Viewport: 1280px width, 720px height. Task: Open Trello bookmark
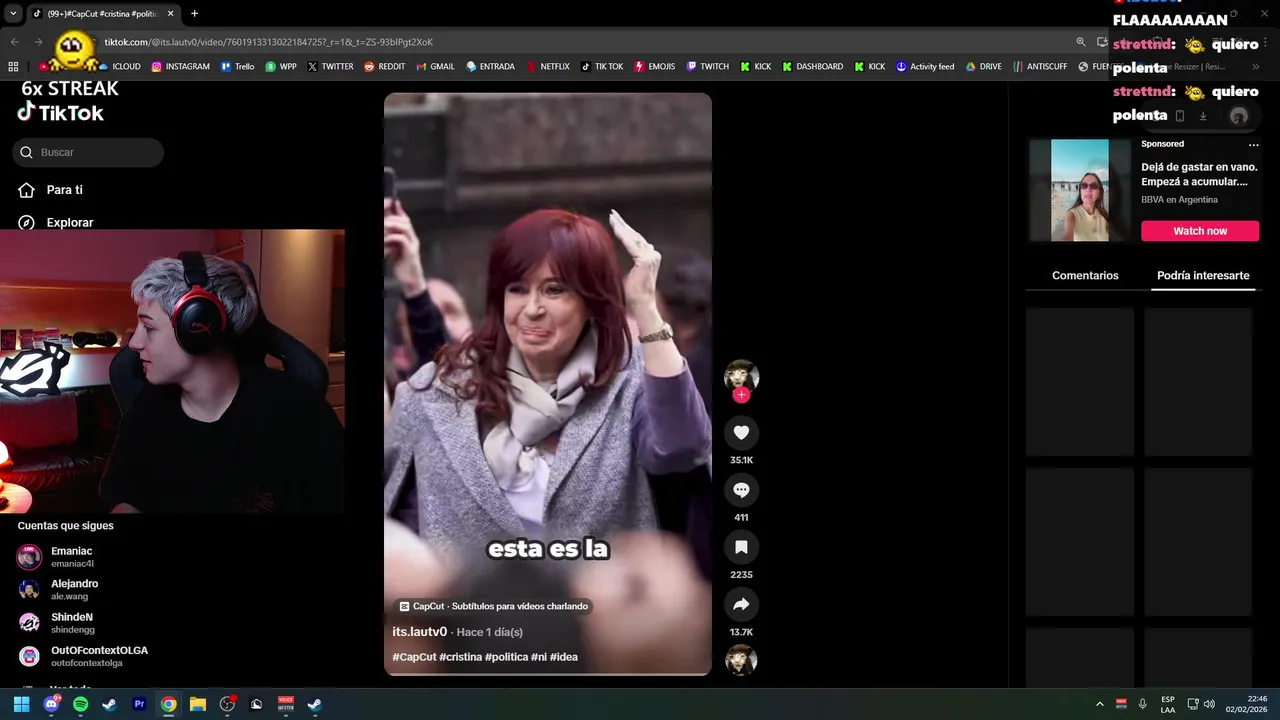click(238, 67)
